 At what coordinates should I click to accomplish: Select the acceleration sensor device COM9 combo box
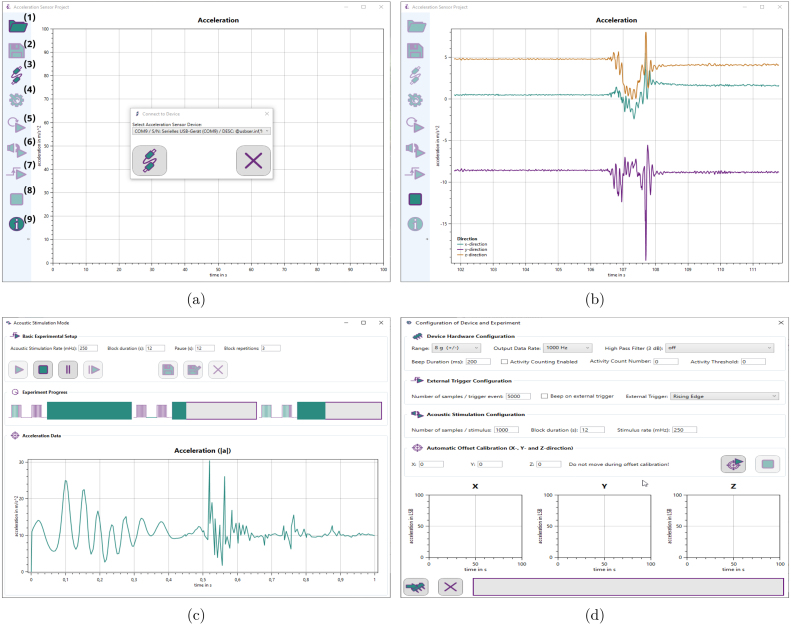[x=201, y=131]
